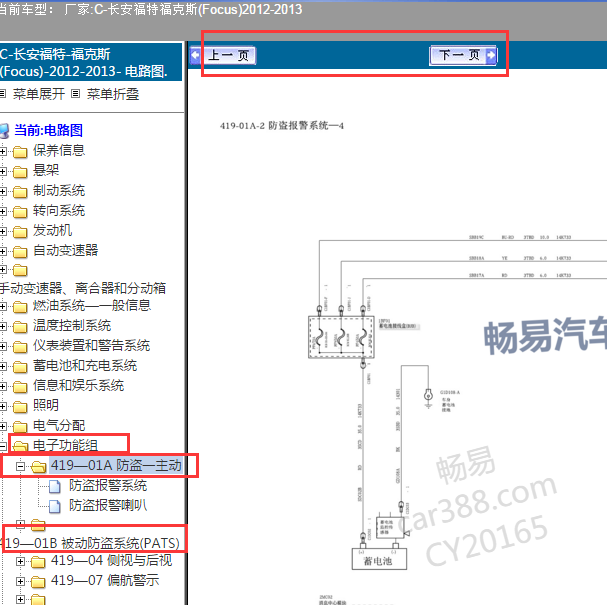The image size is (607, 605).
Task: Expand the 燃油系统—一般信息 node
Action: pos(3,307)
